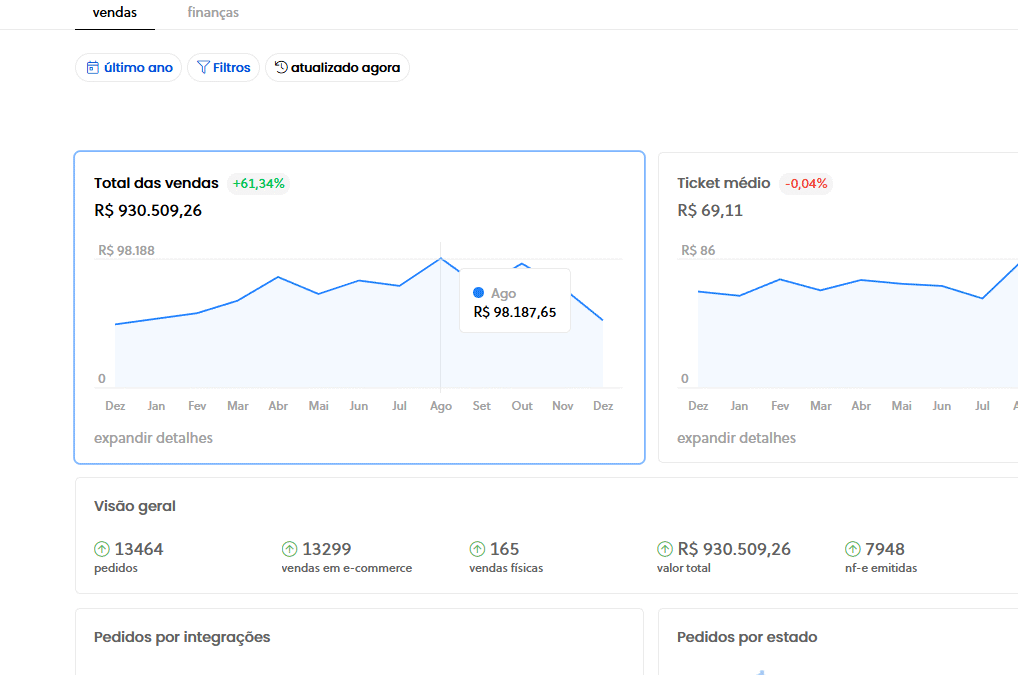Select the Ago point on sales chart

click(x=441, y=259)
